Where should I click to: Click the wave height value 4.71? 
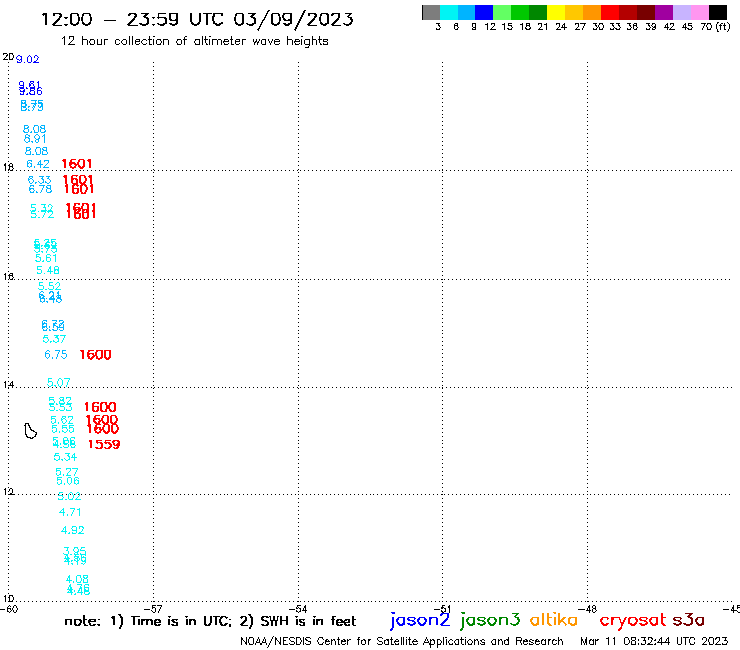pyautogui.click(x=70, y=512)
